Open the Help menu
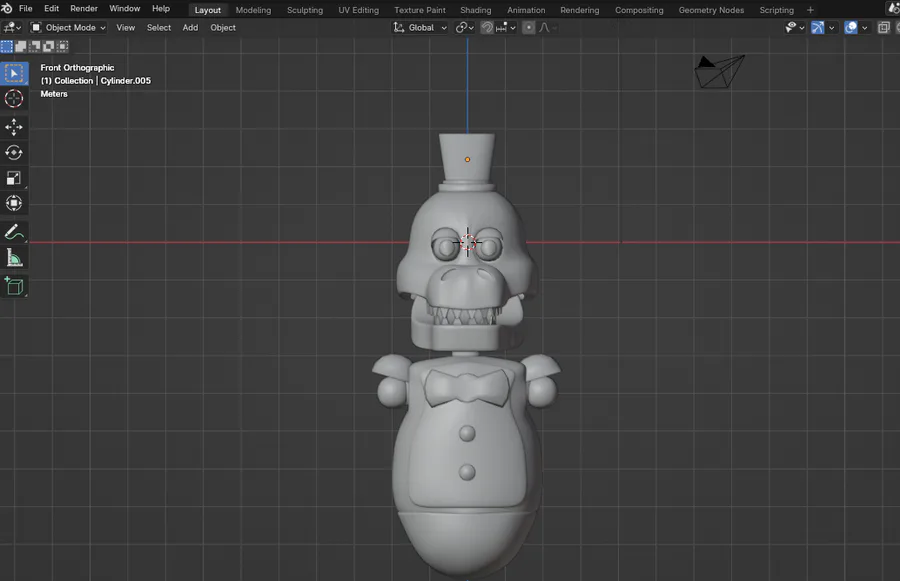Image resolution: width=900 pixels, height=581 pixels. coord(161,9)
